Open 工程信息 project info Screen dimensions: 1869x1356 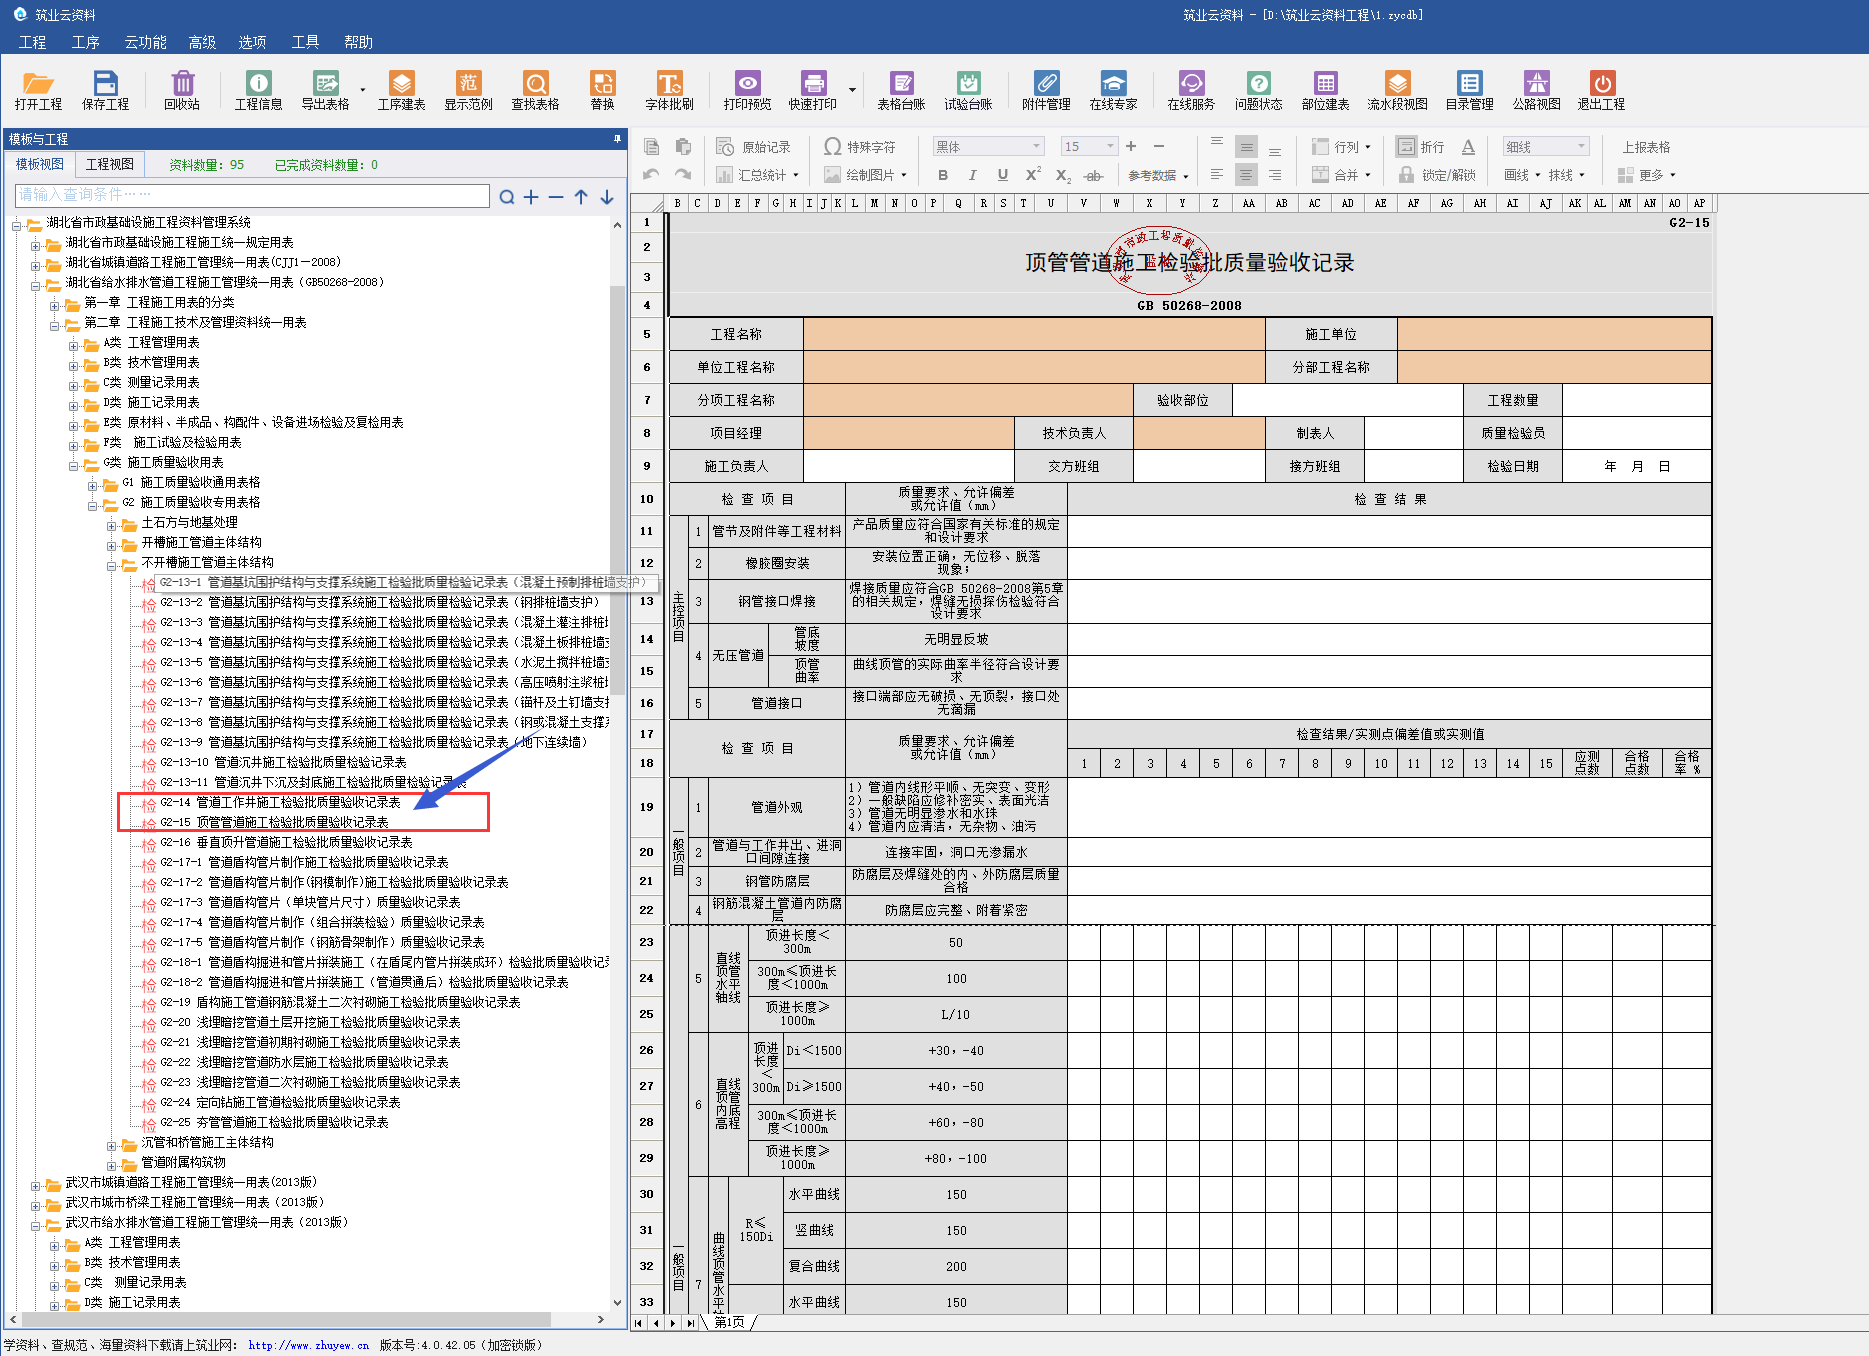tap(258, 90)
